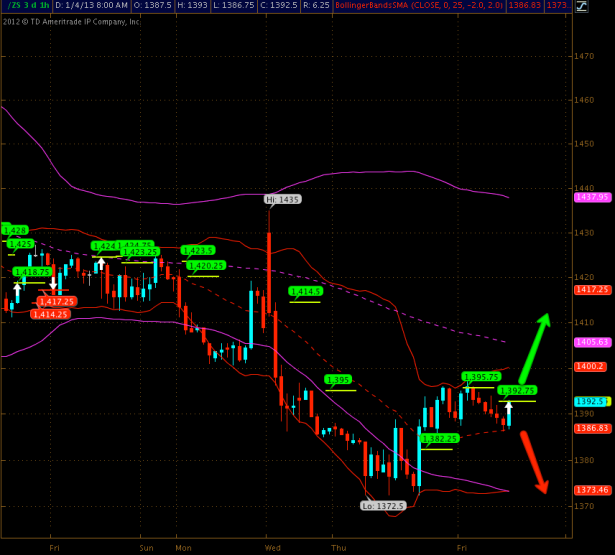Click the green 1,395.75 signal label
615x555 pixels.
480,376
